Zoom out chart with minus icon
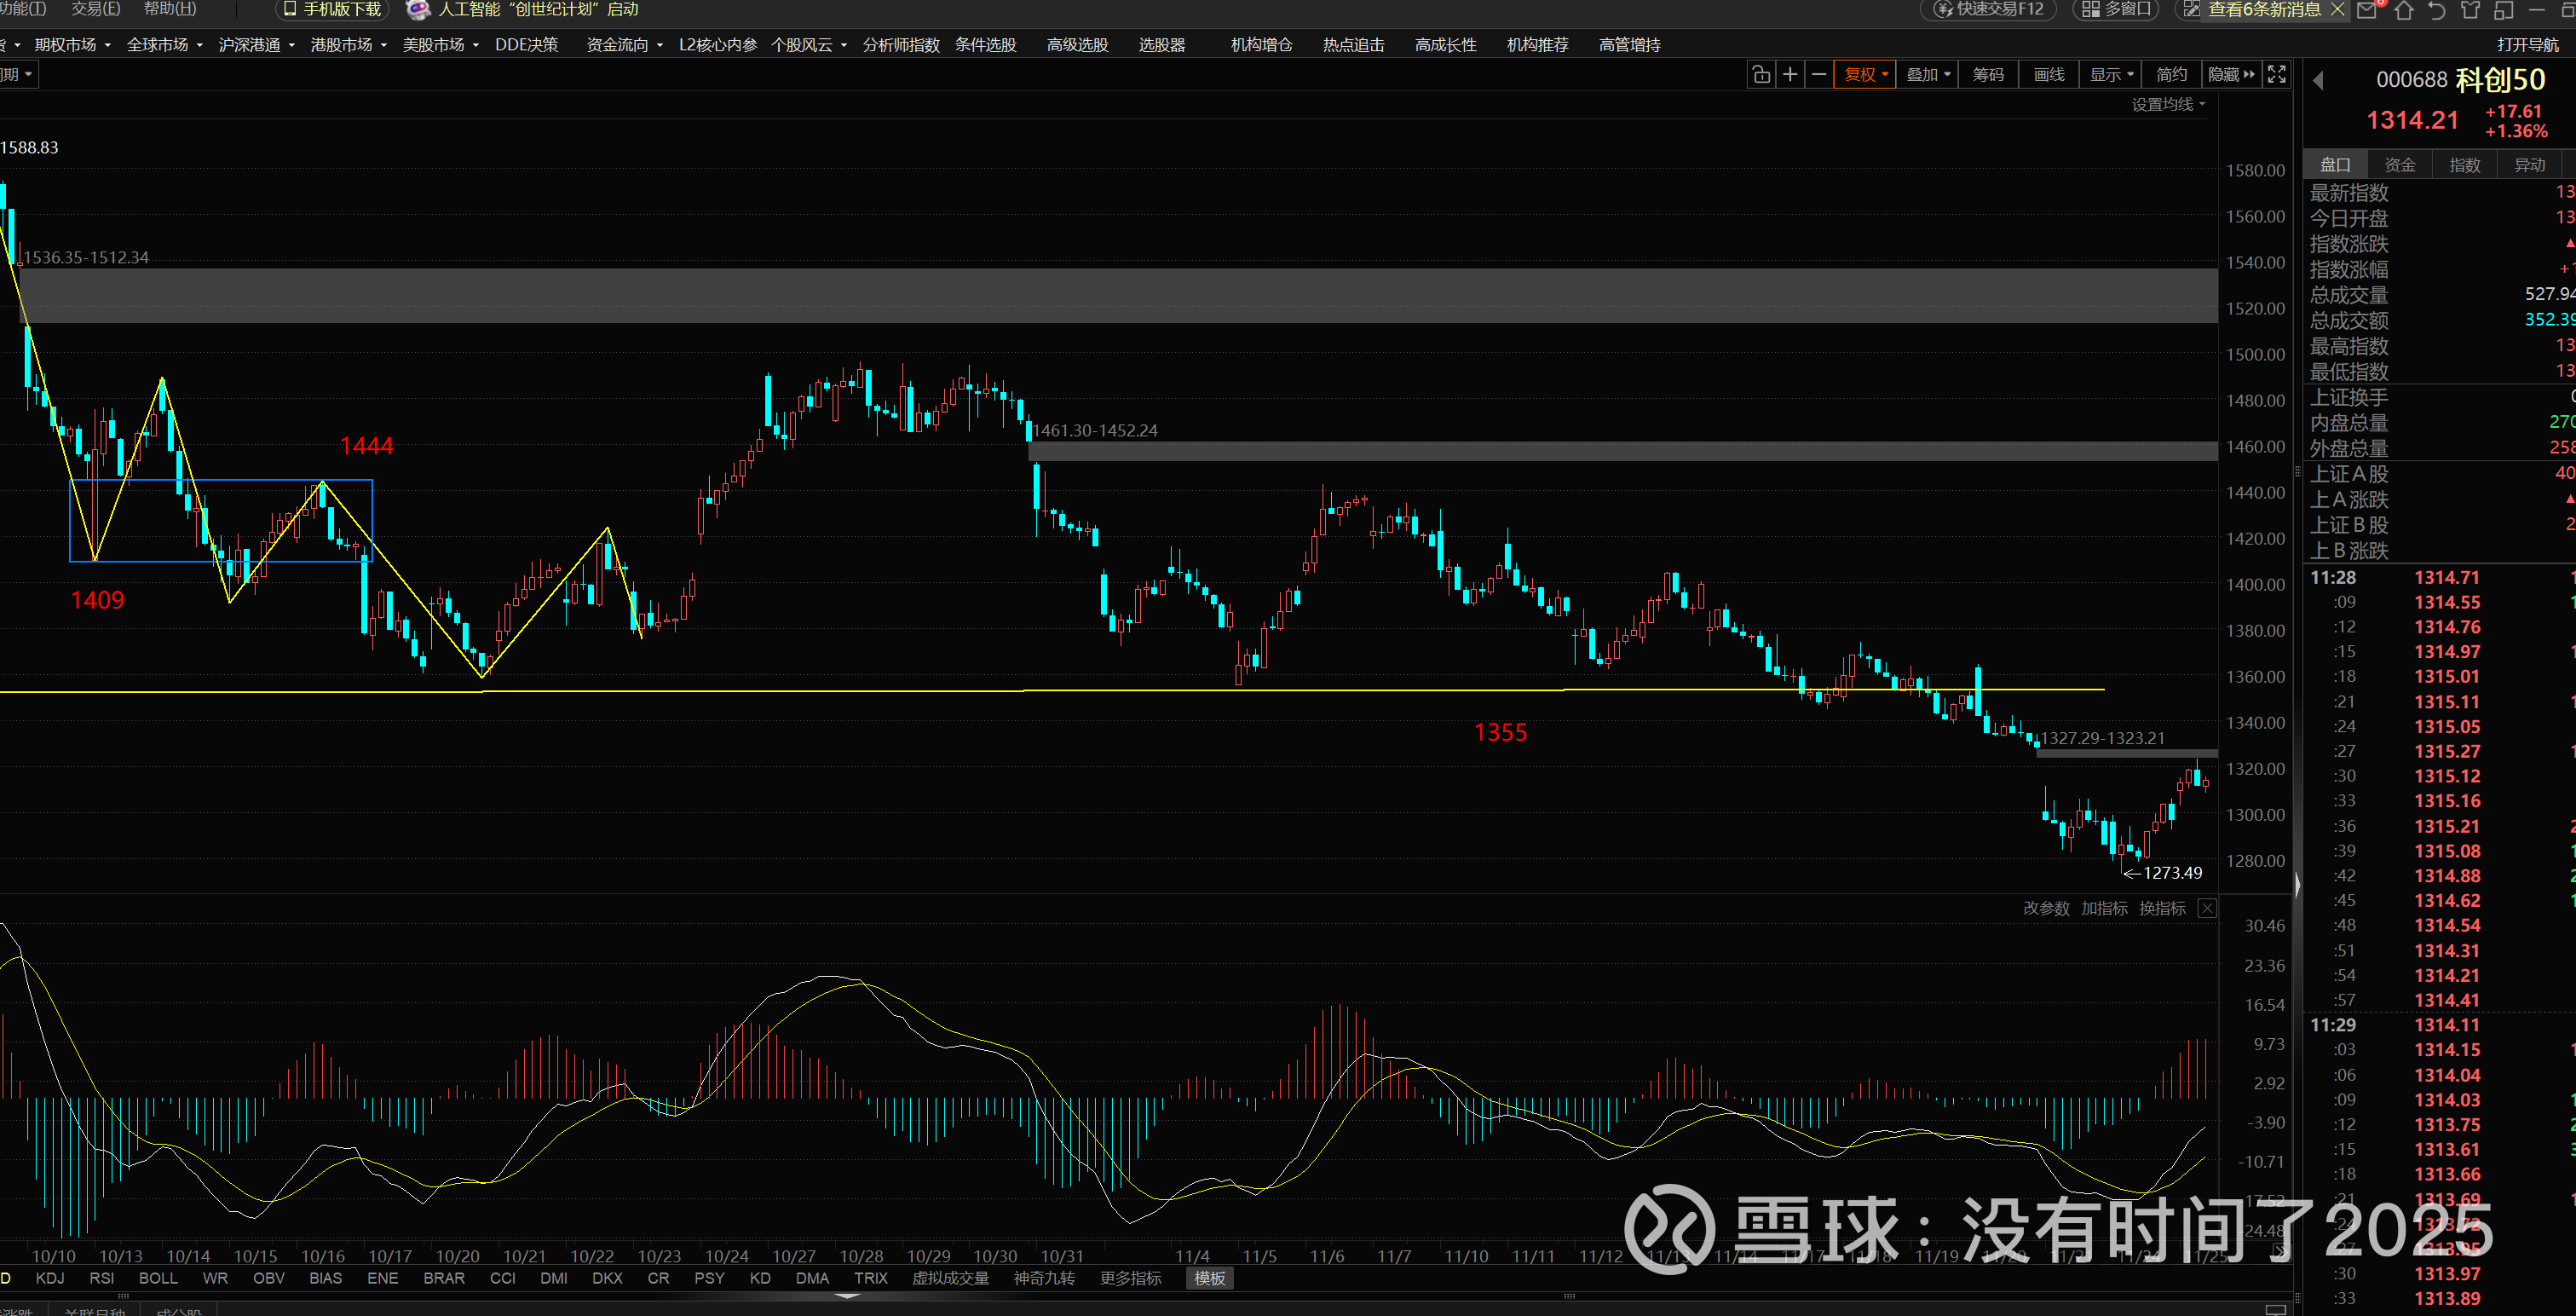This screenshot has height=1316, width=2576. click(x=1819, y=75)
